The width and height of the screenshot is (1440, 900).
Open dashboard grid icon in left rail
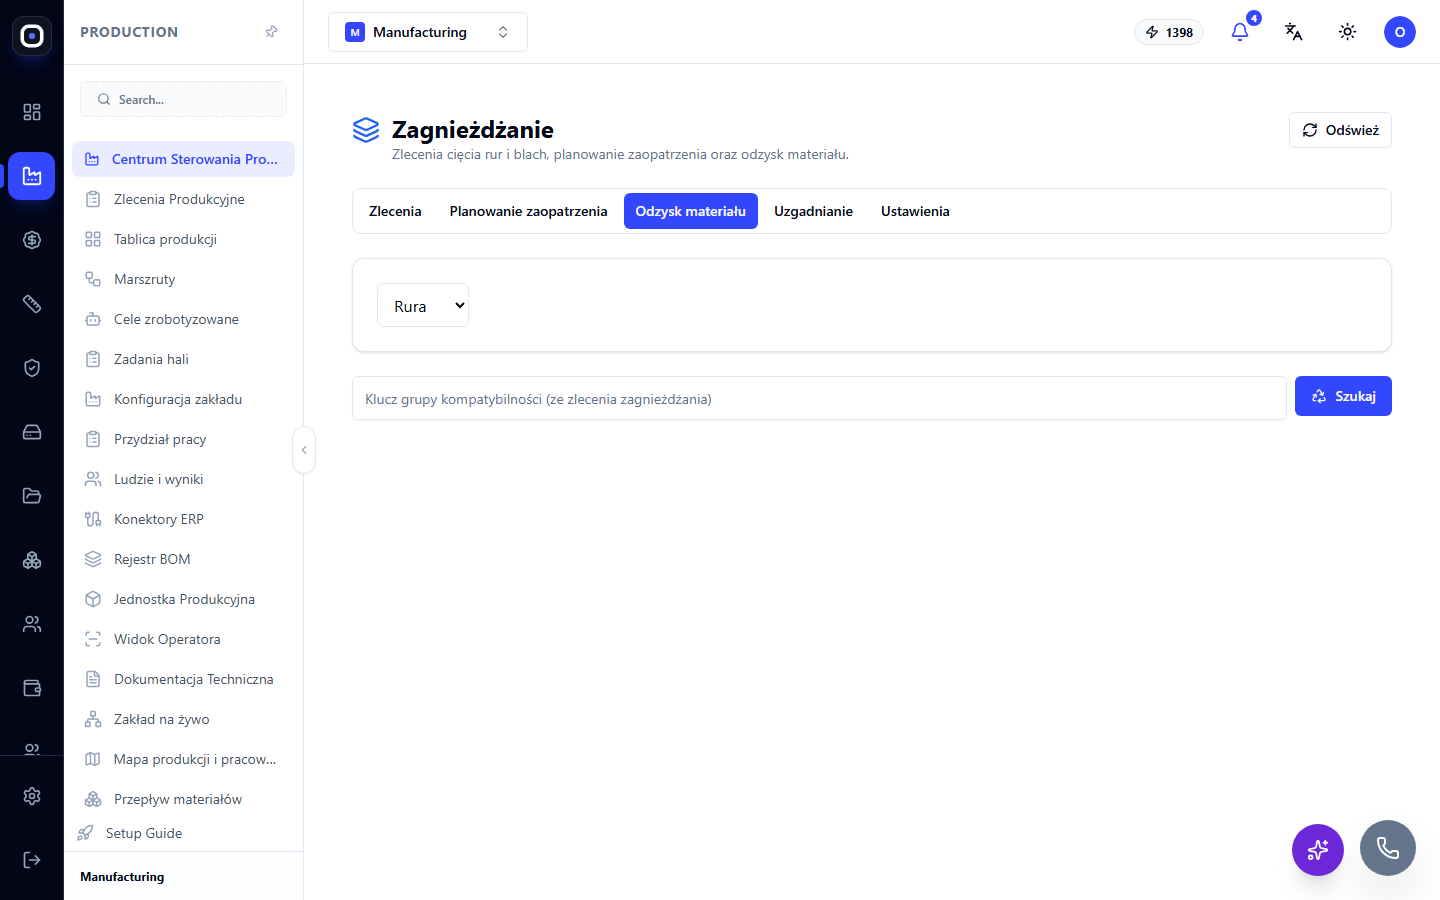32,112
